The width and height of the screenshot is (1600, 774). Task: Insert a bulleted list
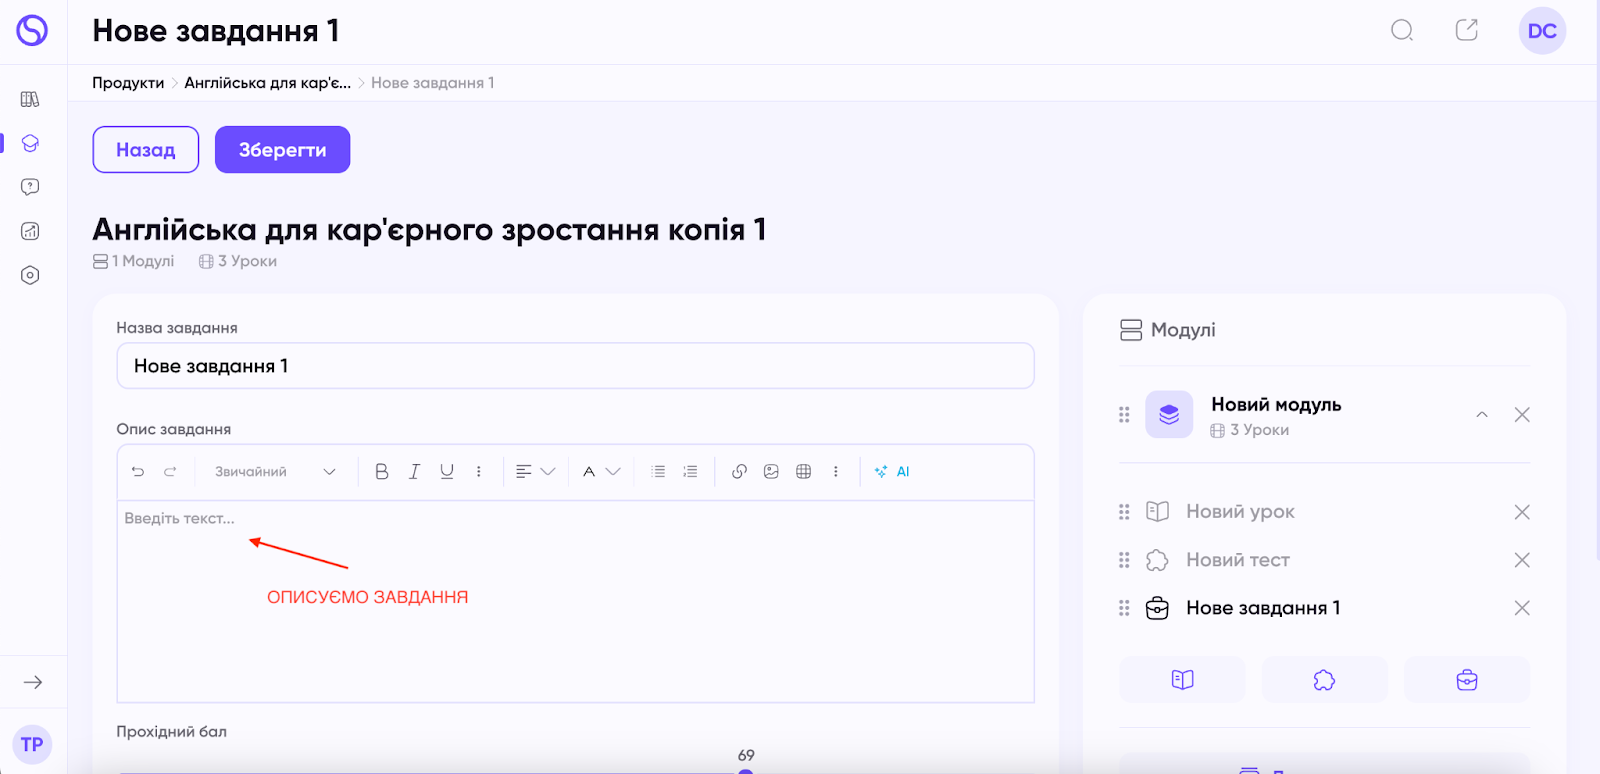[x=658, y=472]
